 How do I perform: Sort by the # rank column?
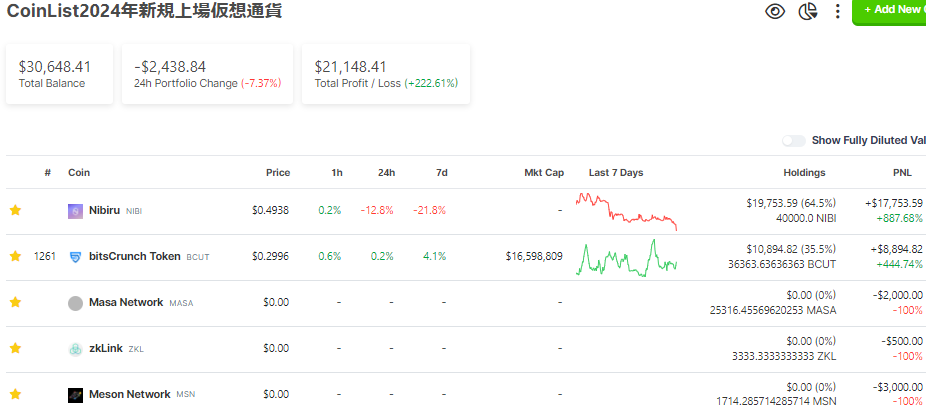click(x=48, y=172)
